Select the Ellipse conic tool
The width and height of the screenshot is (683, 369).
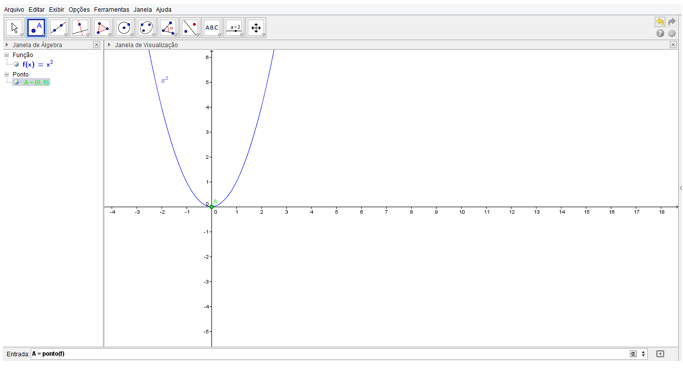[146, 28]
